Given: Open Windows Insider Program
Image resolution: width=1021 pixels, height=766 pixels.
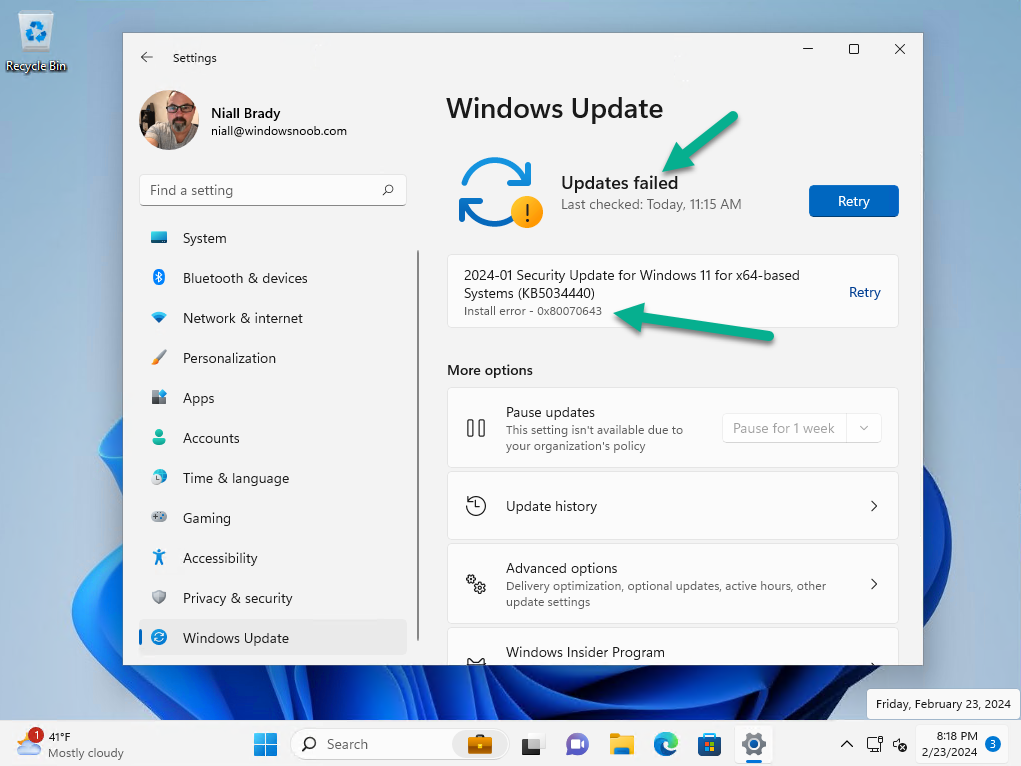Looking at the screenshot, I should tap(673, 647).
